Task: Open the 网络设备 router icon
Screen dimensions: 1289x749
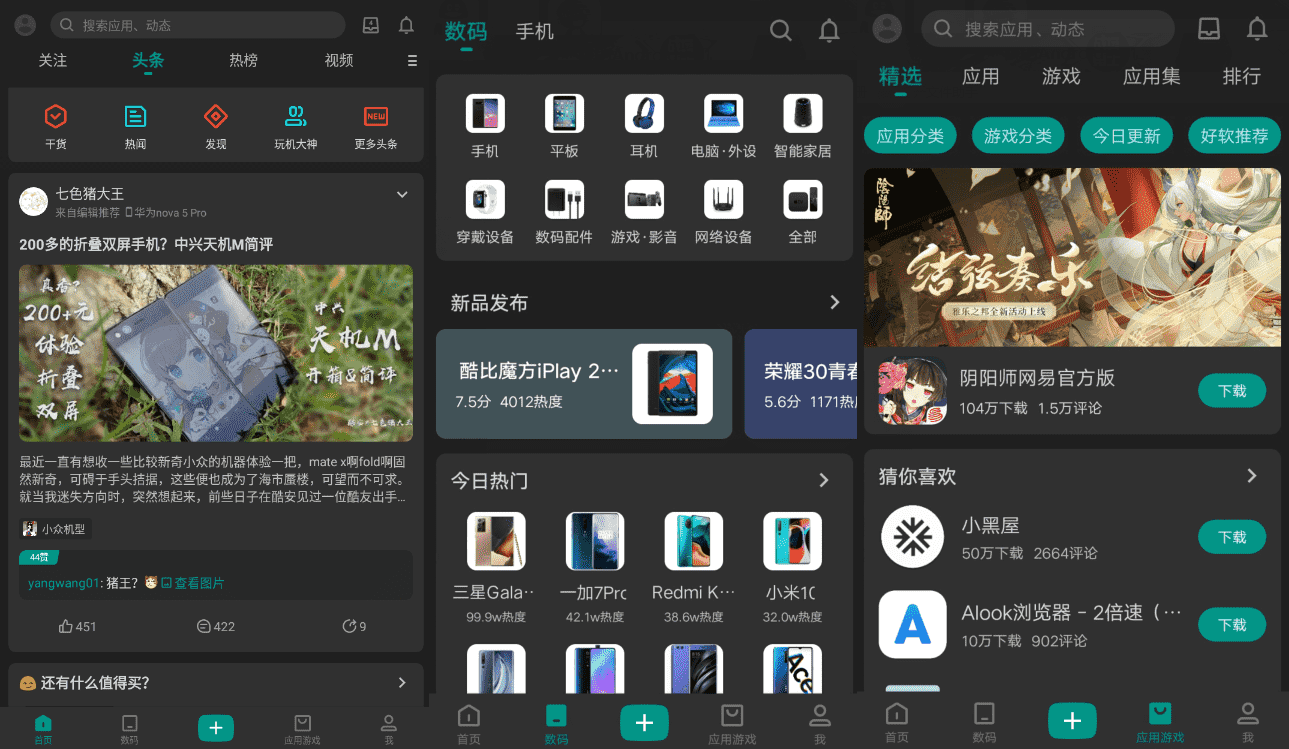Action: point(723,198)
